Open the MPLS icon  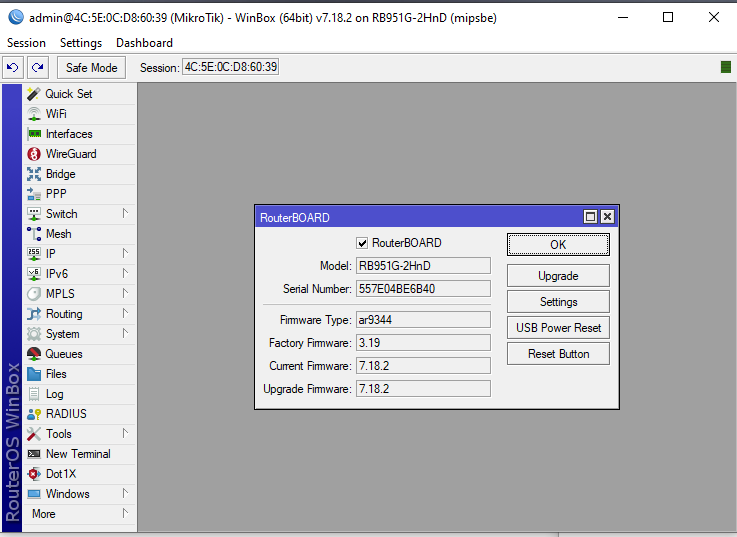click(34, 294)
